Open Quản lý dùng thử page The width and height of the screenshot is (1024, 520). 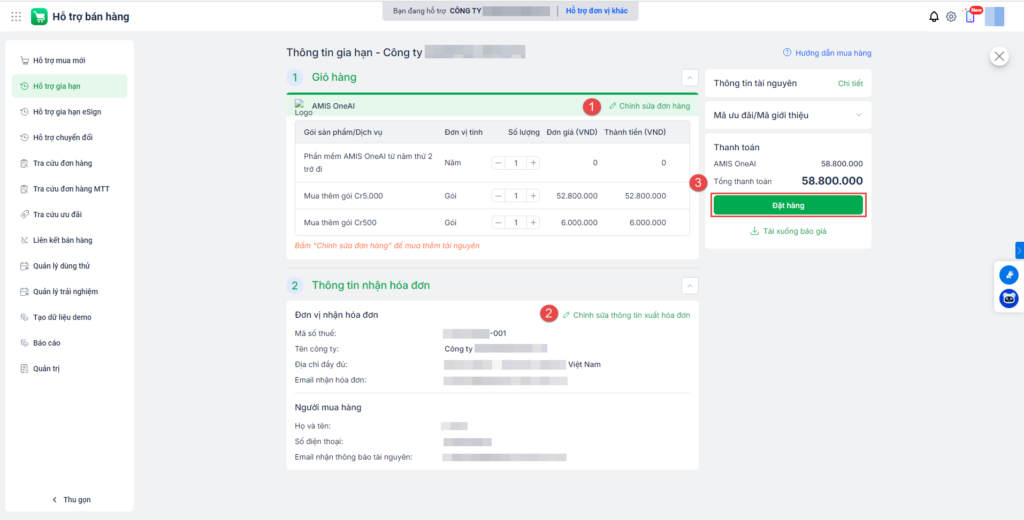[x=69, y=266]
